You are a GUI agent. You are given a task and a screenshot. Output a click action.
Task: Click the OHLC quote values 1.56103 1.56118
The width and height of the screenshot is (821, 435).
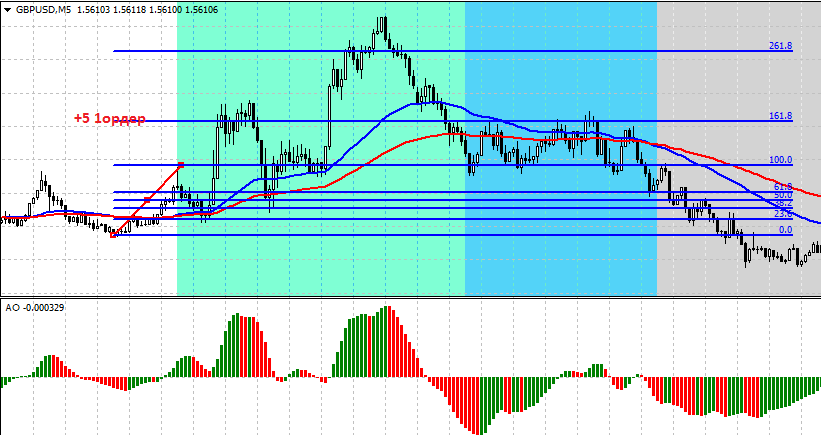click(x=111, y=9)
